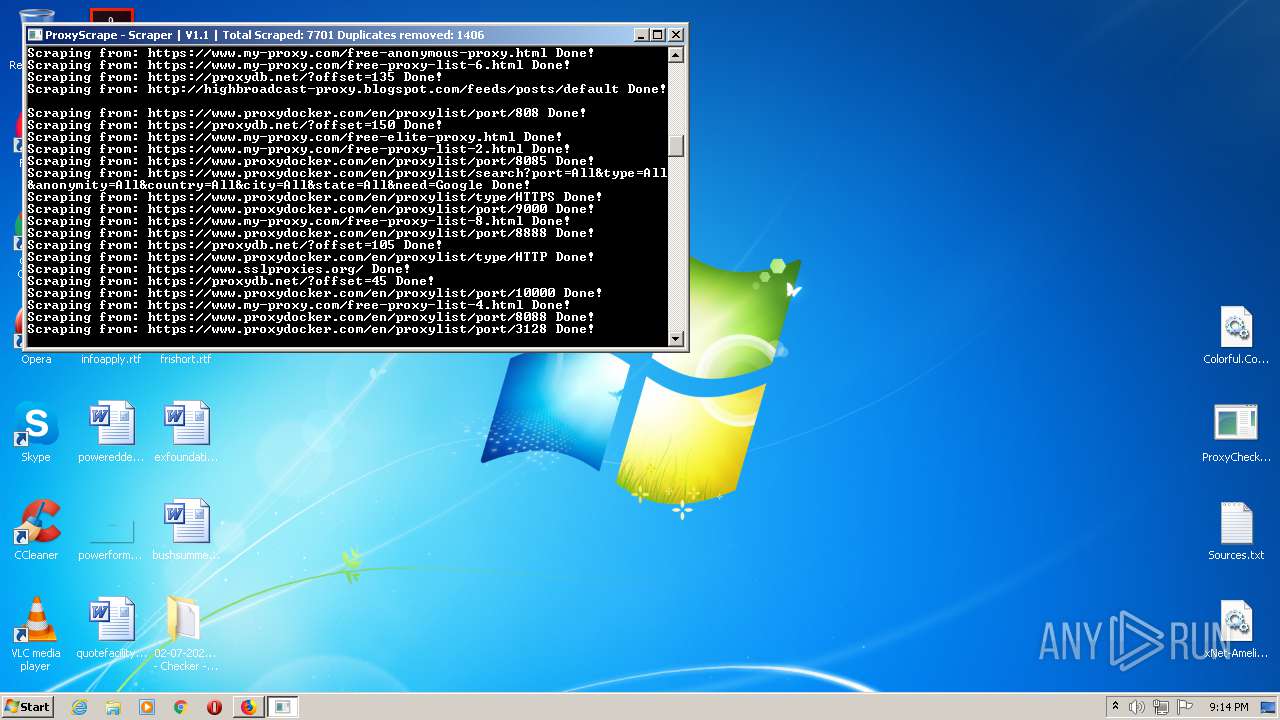Select the Recycle Bin icon behind console
Image resolution: width=1280 pixels, height=720 pixels.
[36, 18]
